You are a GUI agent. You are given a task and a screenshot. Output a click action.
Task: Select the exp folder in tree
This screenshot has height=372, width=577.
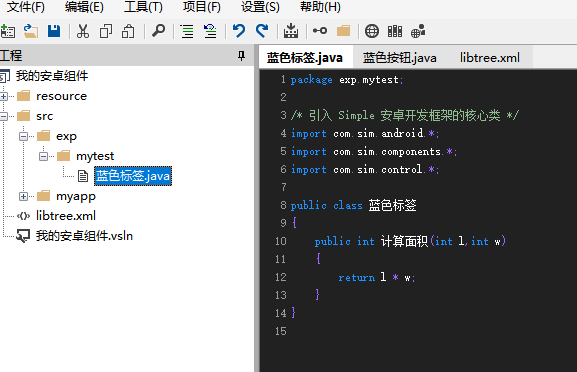point(66,136)
